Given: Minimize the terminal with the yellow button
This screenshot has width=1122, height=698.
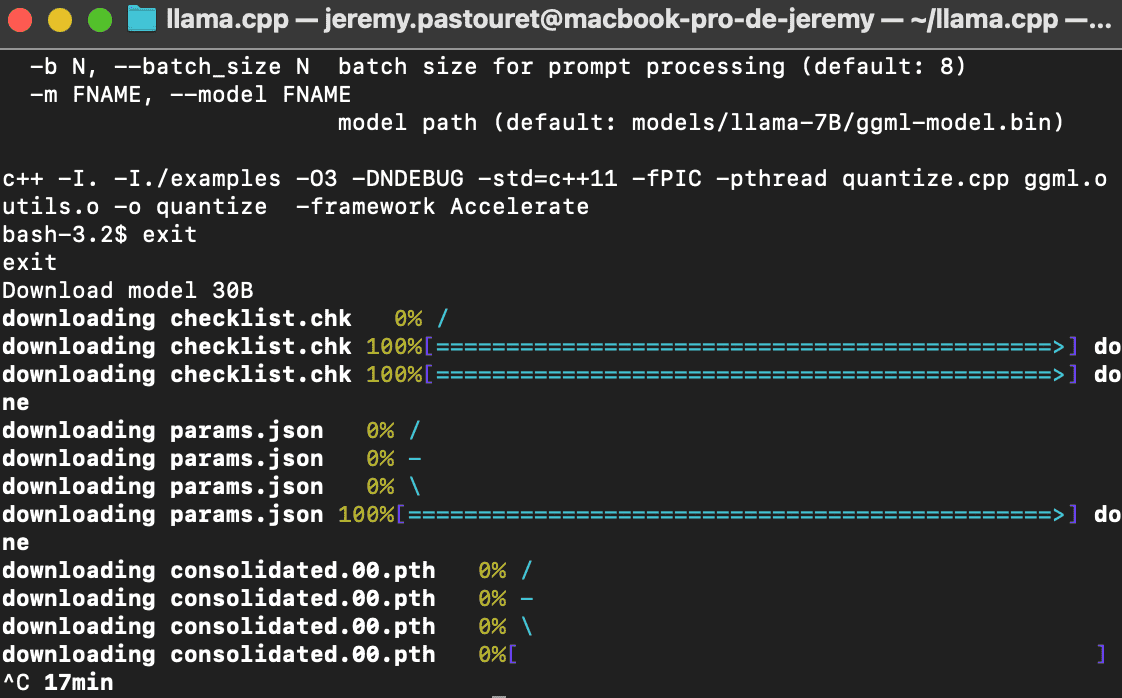Looking at the screenshot, I should click(60, 18).
